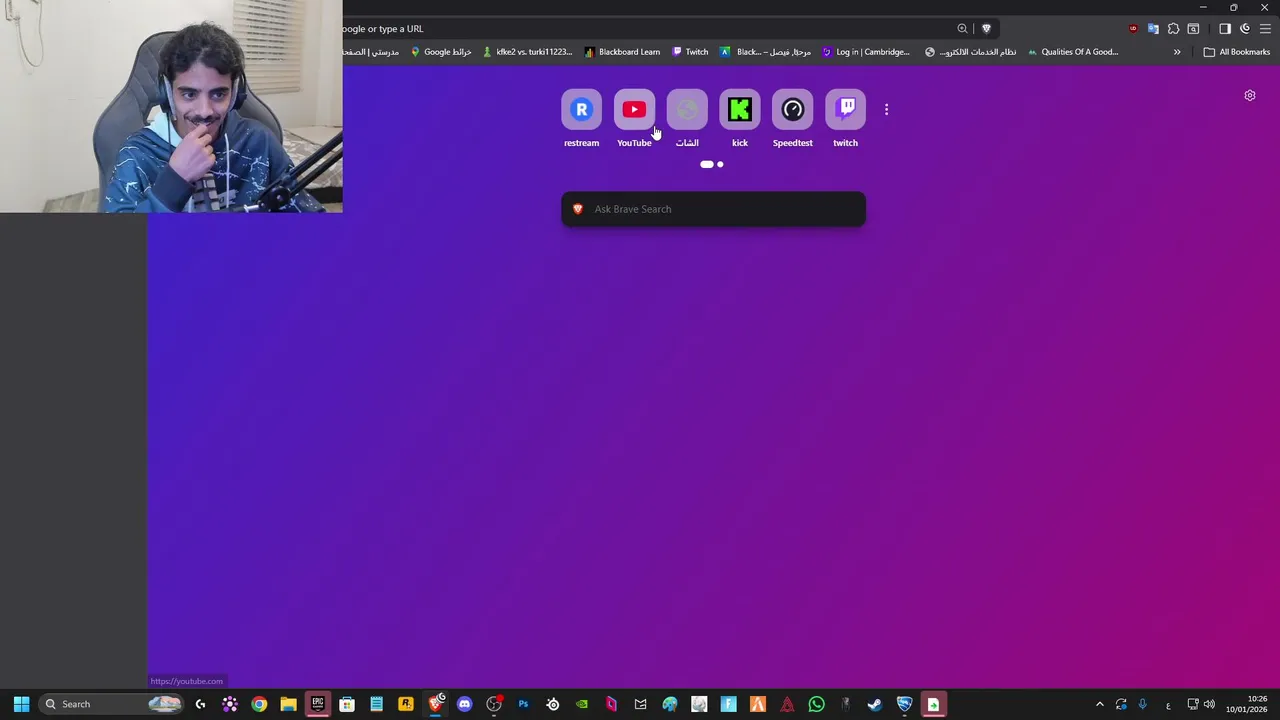Expand the hidden bookmarks overflow chevron
Viewport: 1280px width, 720px height.
pyautogui.click(x=1177, y=52)
